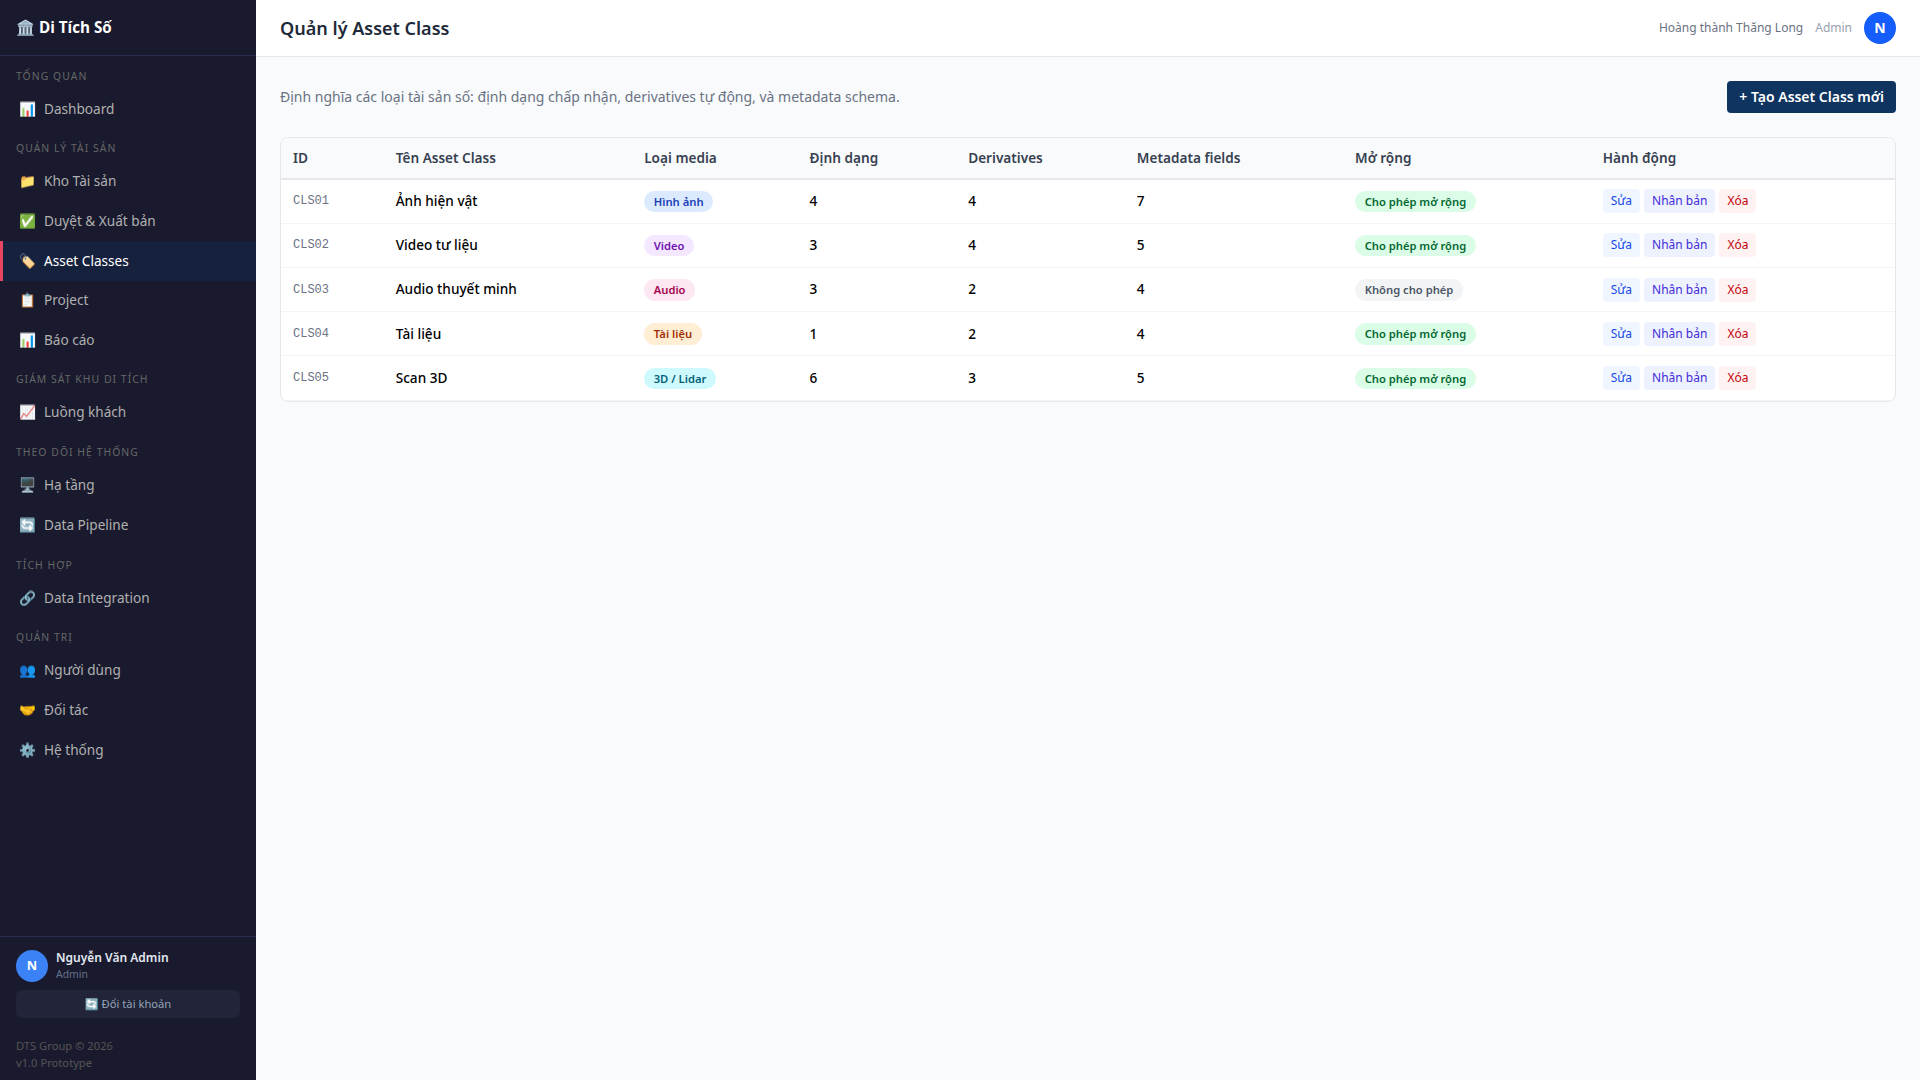Click the Đổi tài khoản switch account button
This screenshot has height=1080, width=1920.
tap(128, 1004)
